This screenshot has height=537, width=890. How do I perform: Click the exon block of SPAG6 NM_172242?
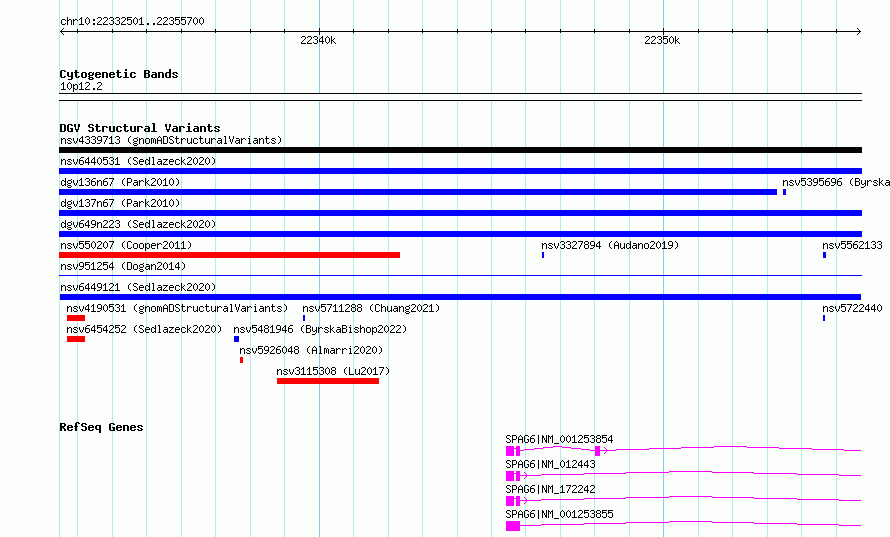point(510,501)
